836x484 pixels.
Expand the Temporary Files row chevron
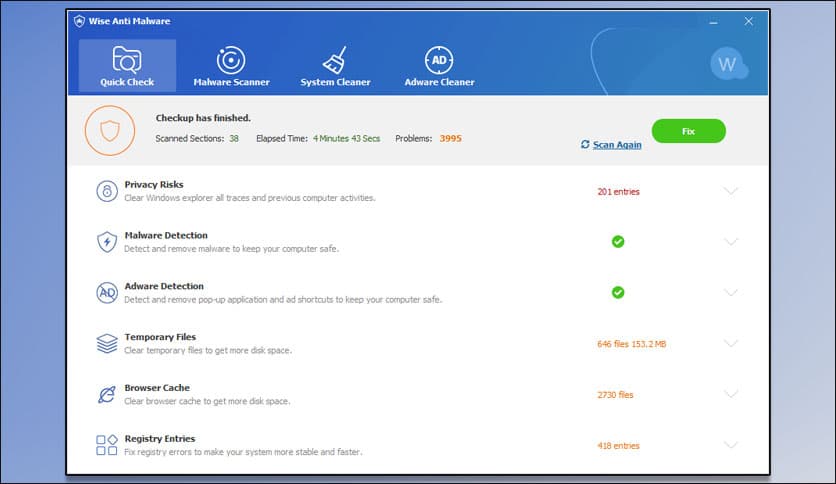coord(730,344)
